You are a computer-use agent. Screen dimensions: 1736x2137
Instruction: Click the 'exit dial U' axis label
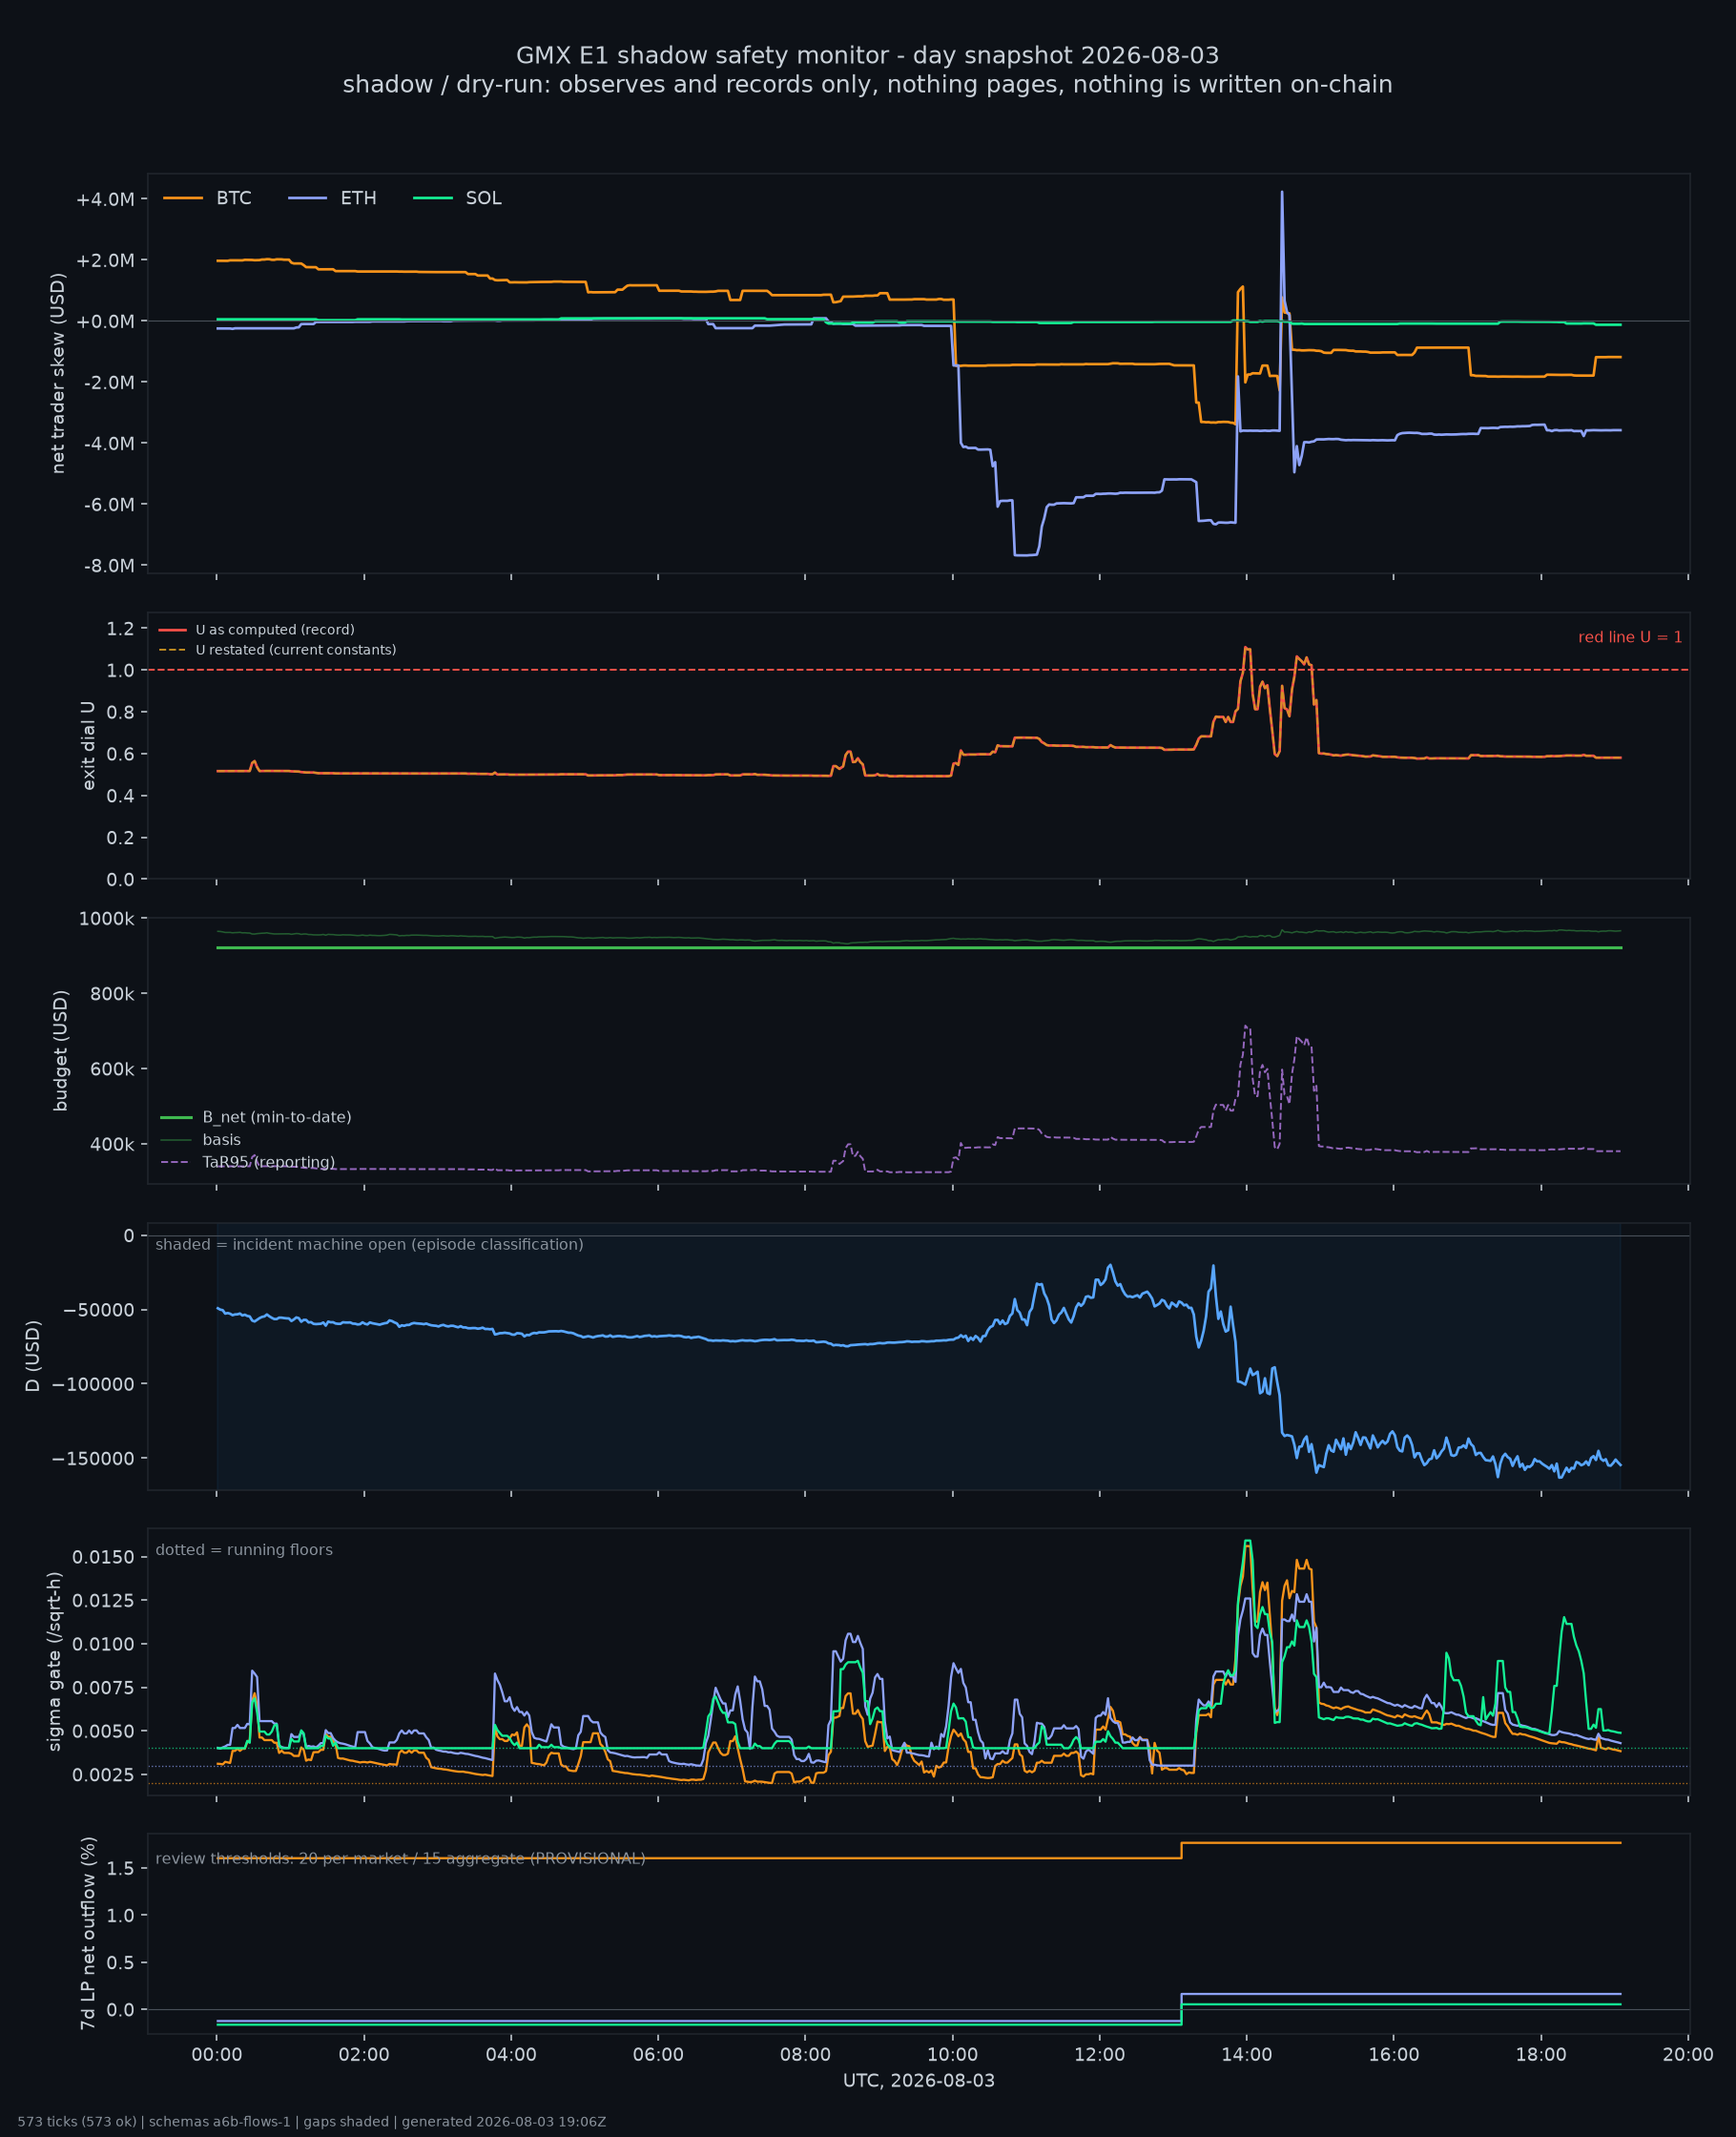[x=88, y=745]
